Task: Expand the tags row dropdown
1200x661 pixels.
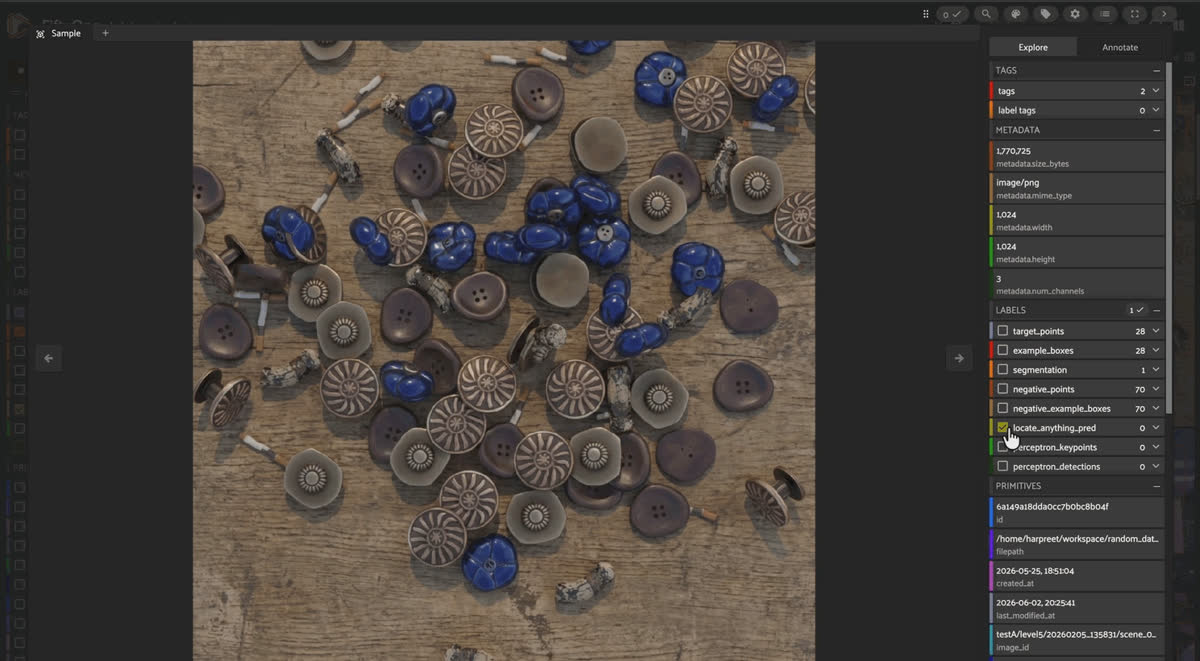Action: 1156,91
